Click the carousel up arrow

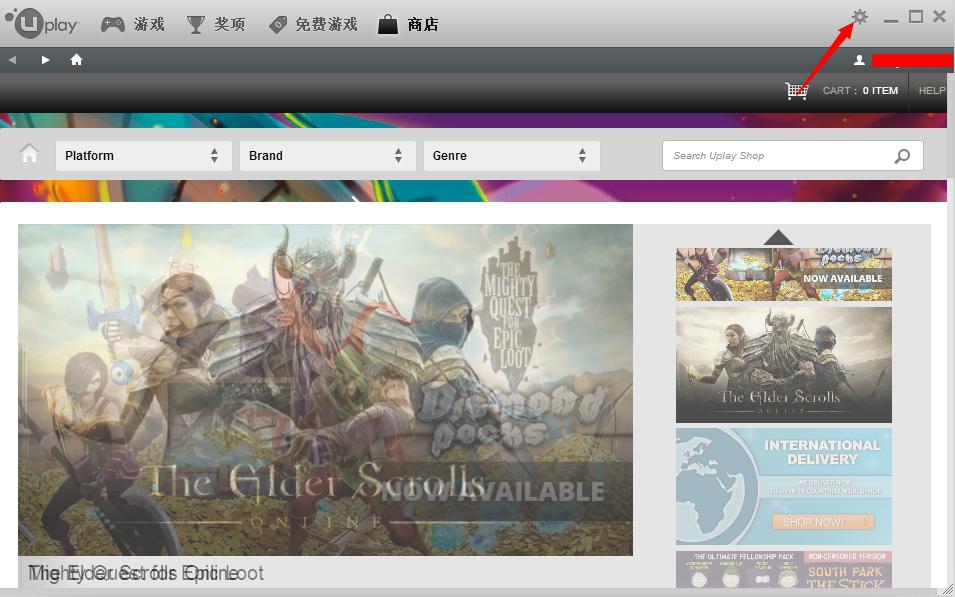[x=778, y=237]
